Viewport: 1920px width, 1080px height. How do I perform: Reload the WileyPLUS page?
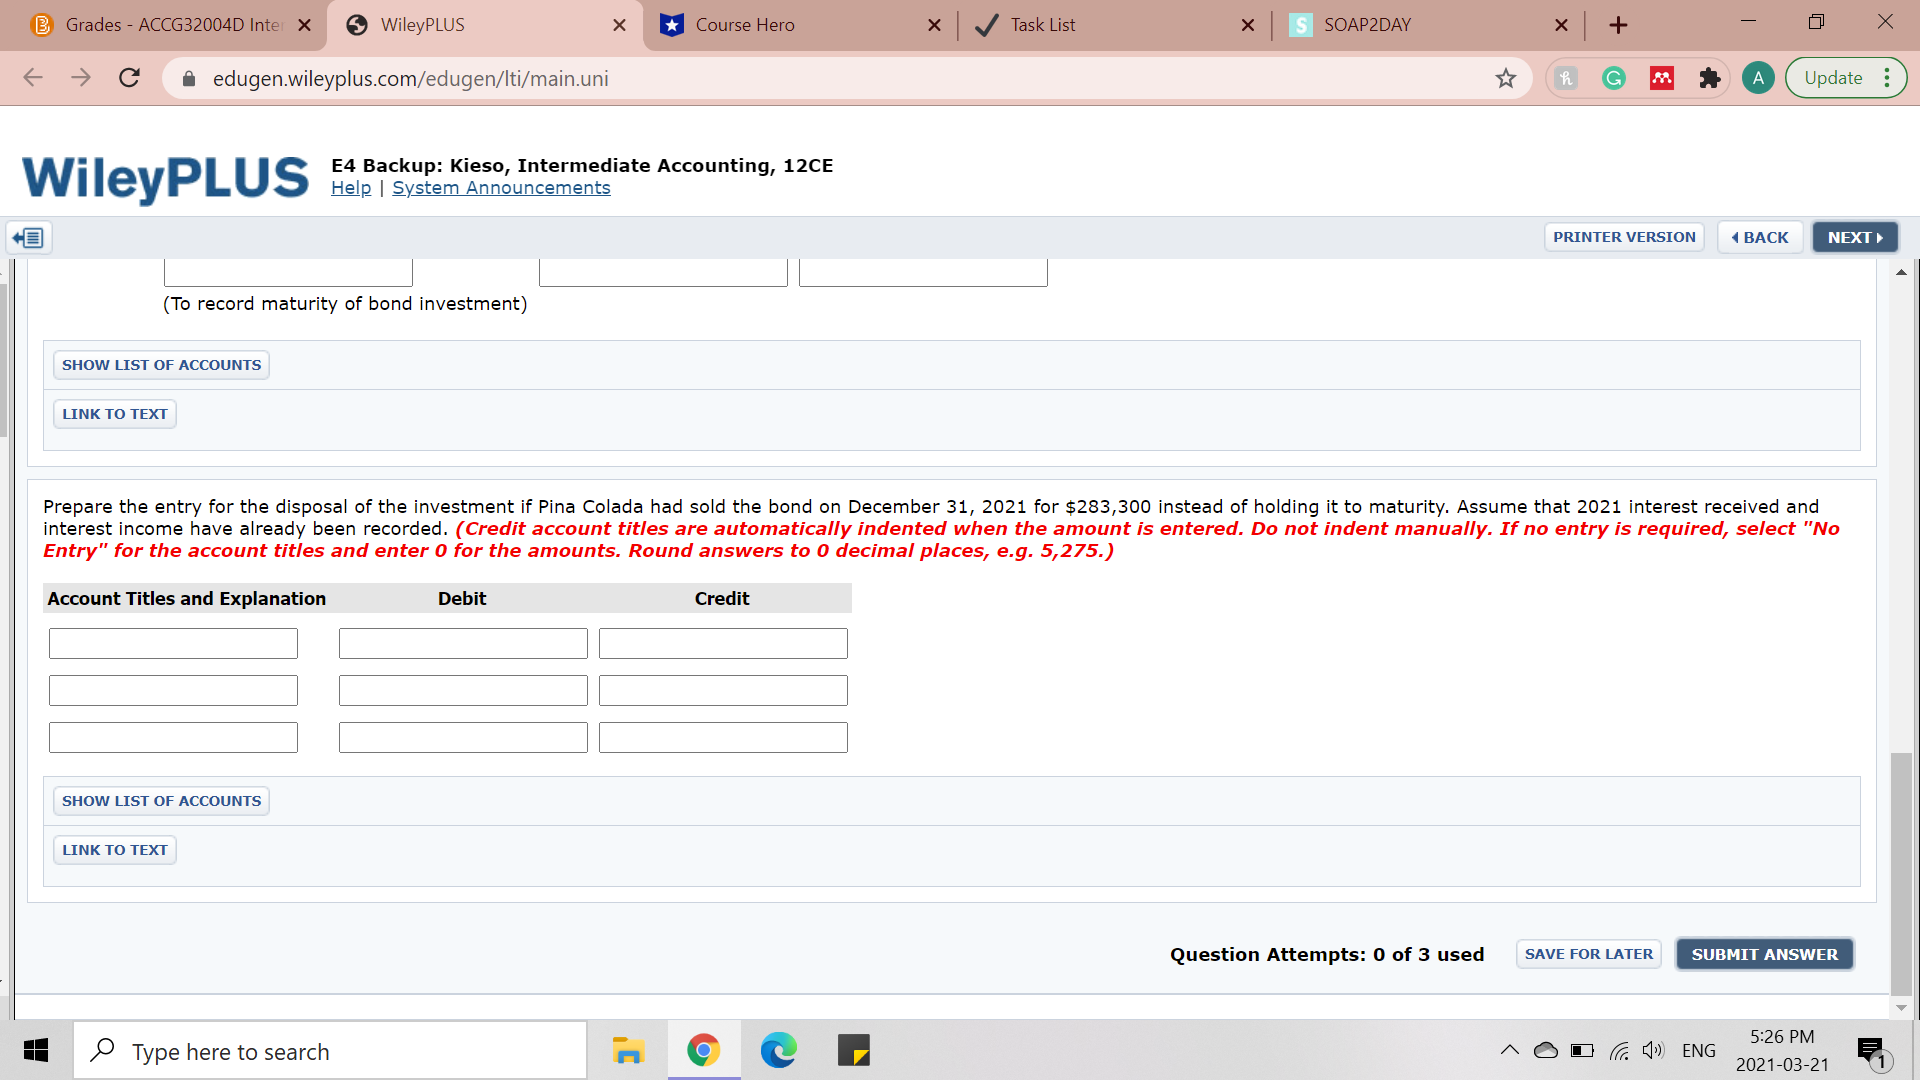129,78
